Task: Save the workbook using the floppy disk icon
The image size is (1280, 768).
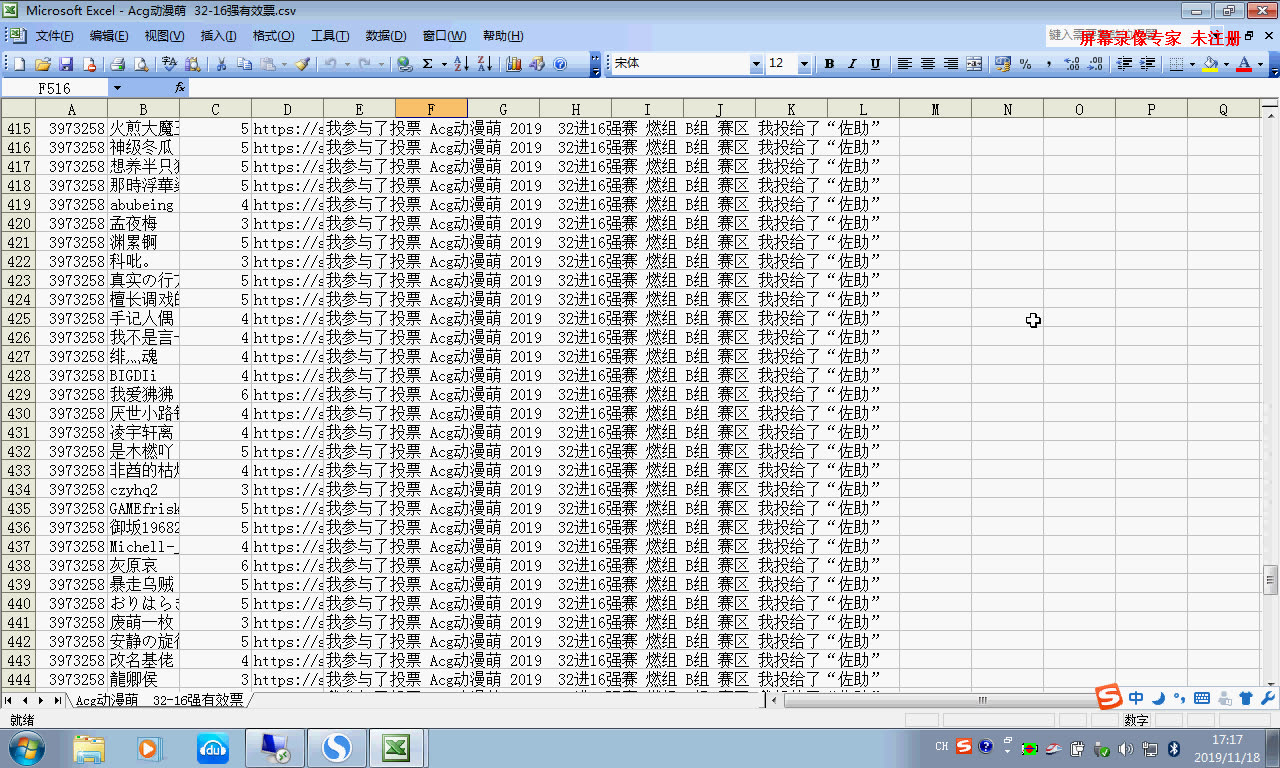Action: pyautogui.click(x=66, y=64)
